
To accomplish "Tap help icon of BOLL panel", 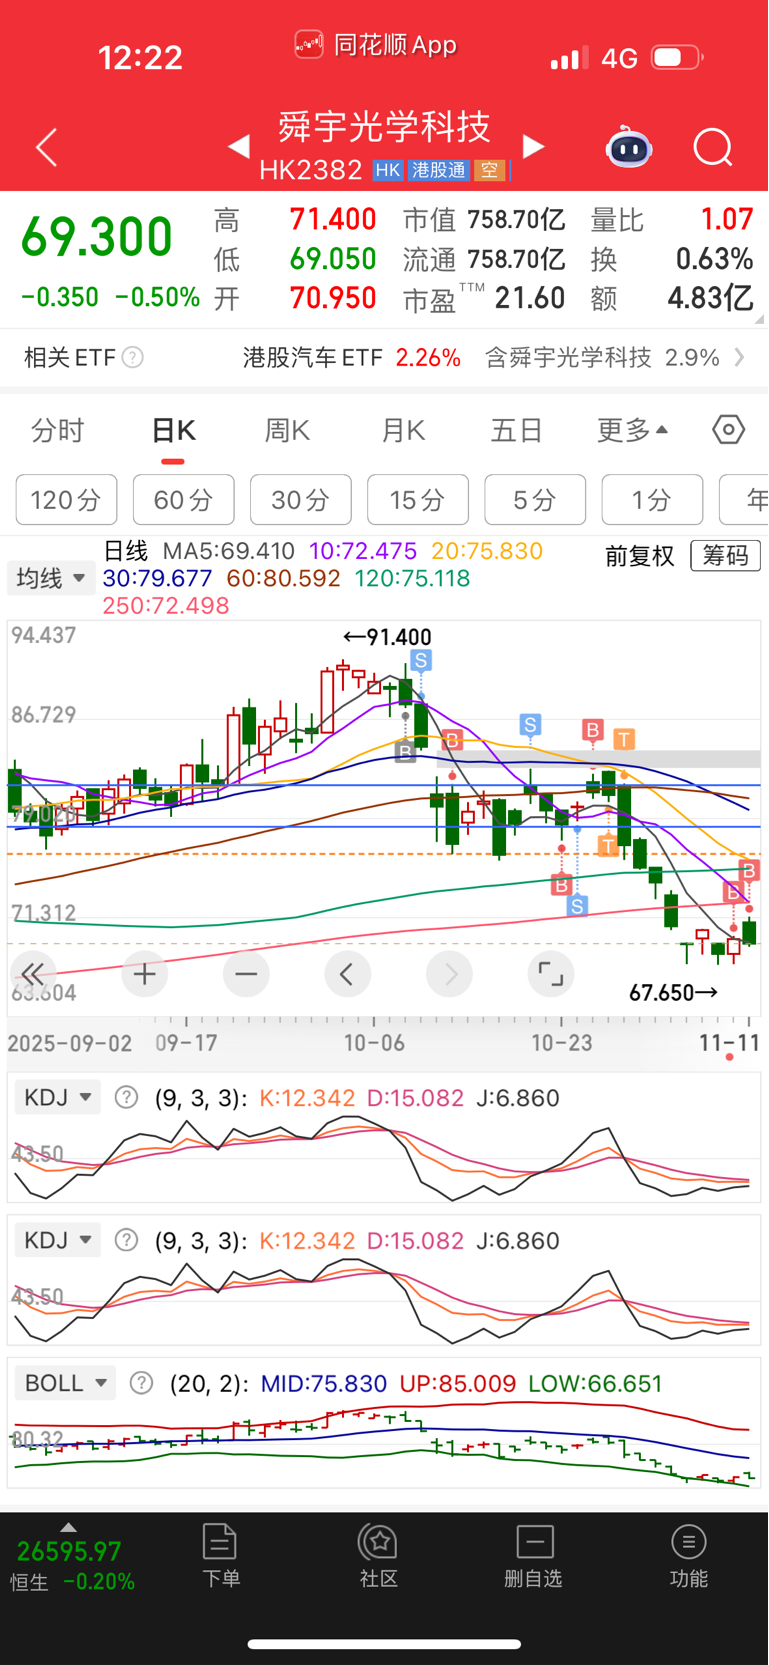I will click(142, 1384).
